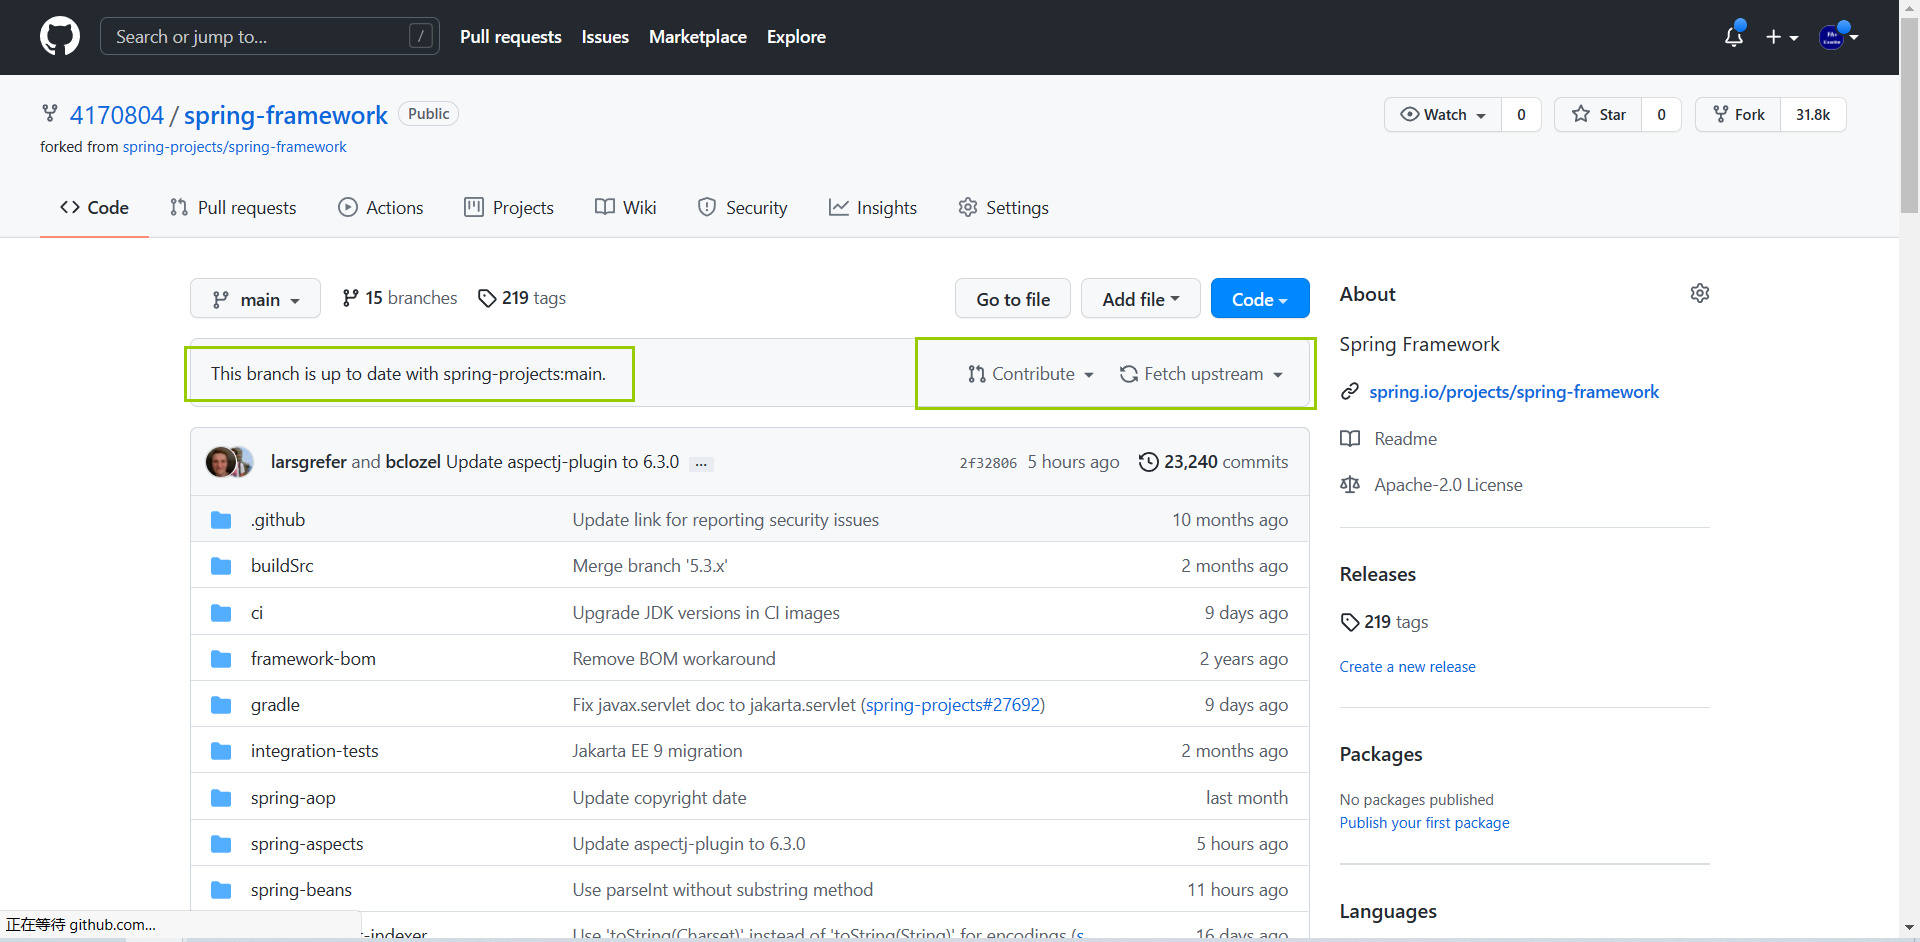Viewport: 1920px width, 942px height.
Task: View the 31.8k forks count
Action: point(1813,114)
